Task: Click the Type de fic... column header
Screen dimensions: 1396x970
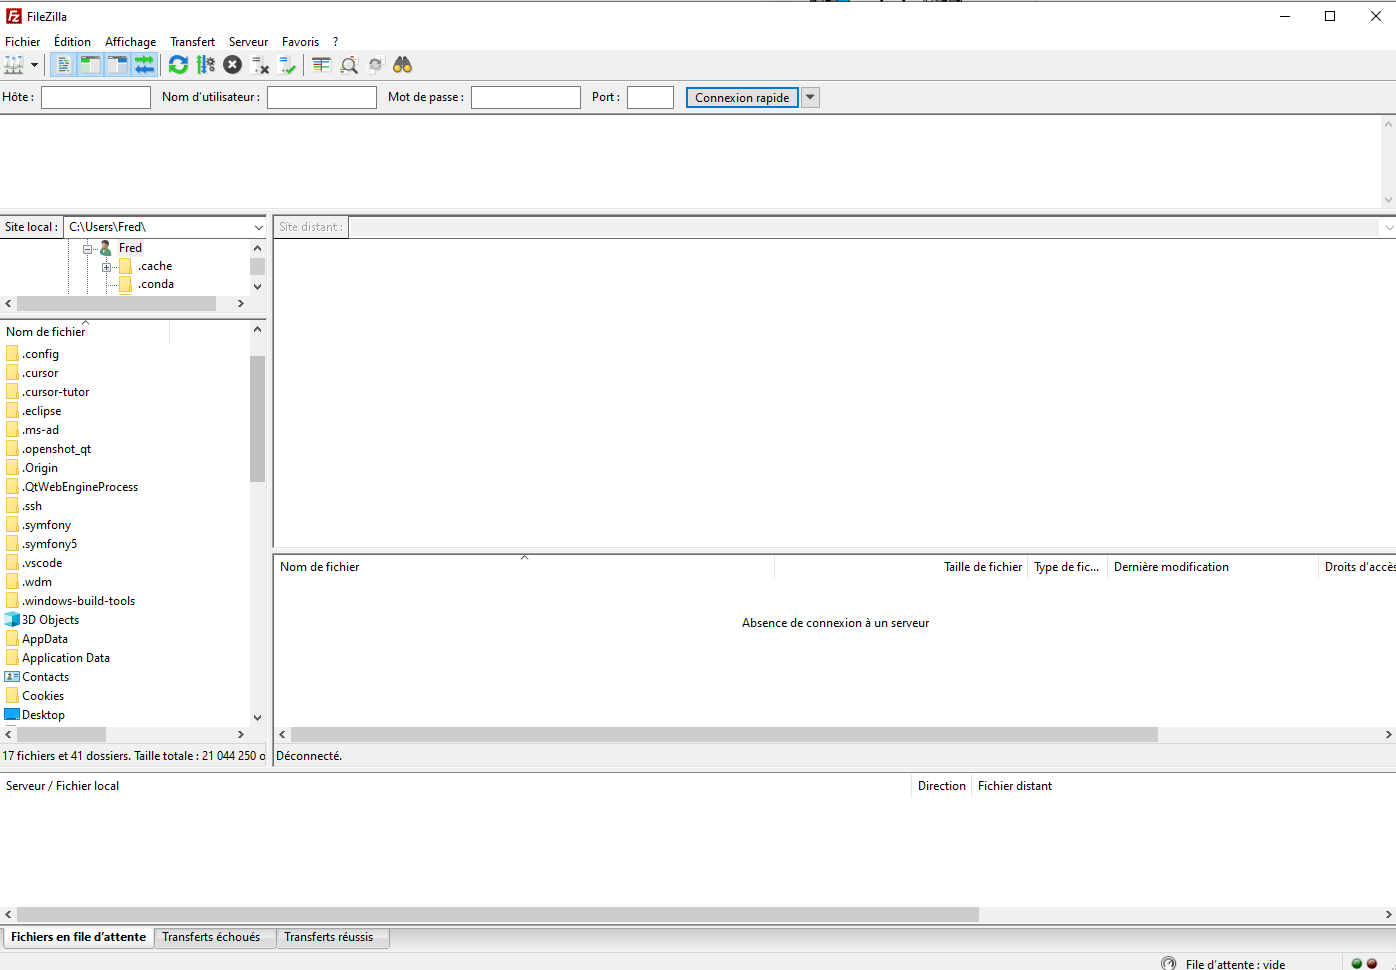Action: pyautogui.click(x=1067, y=567)
